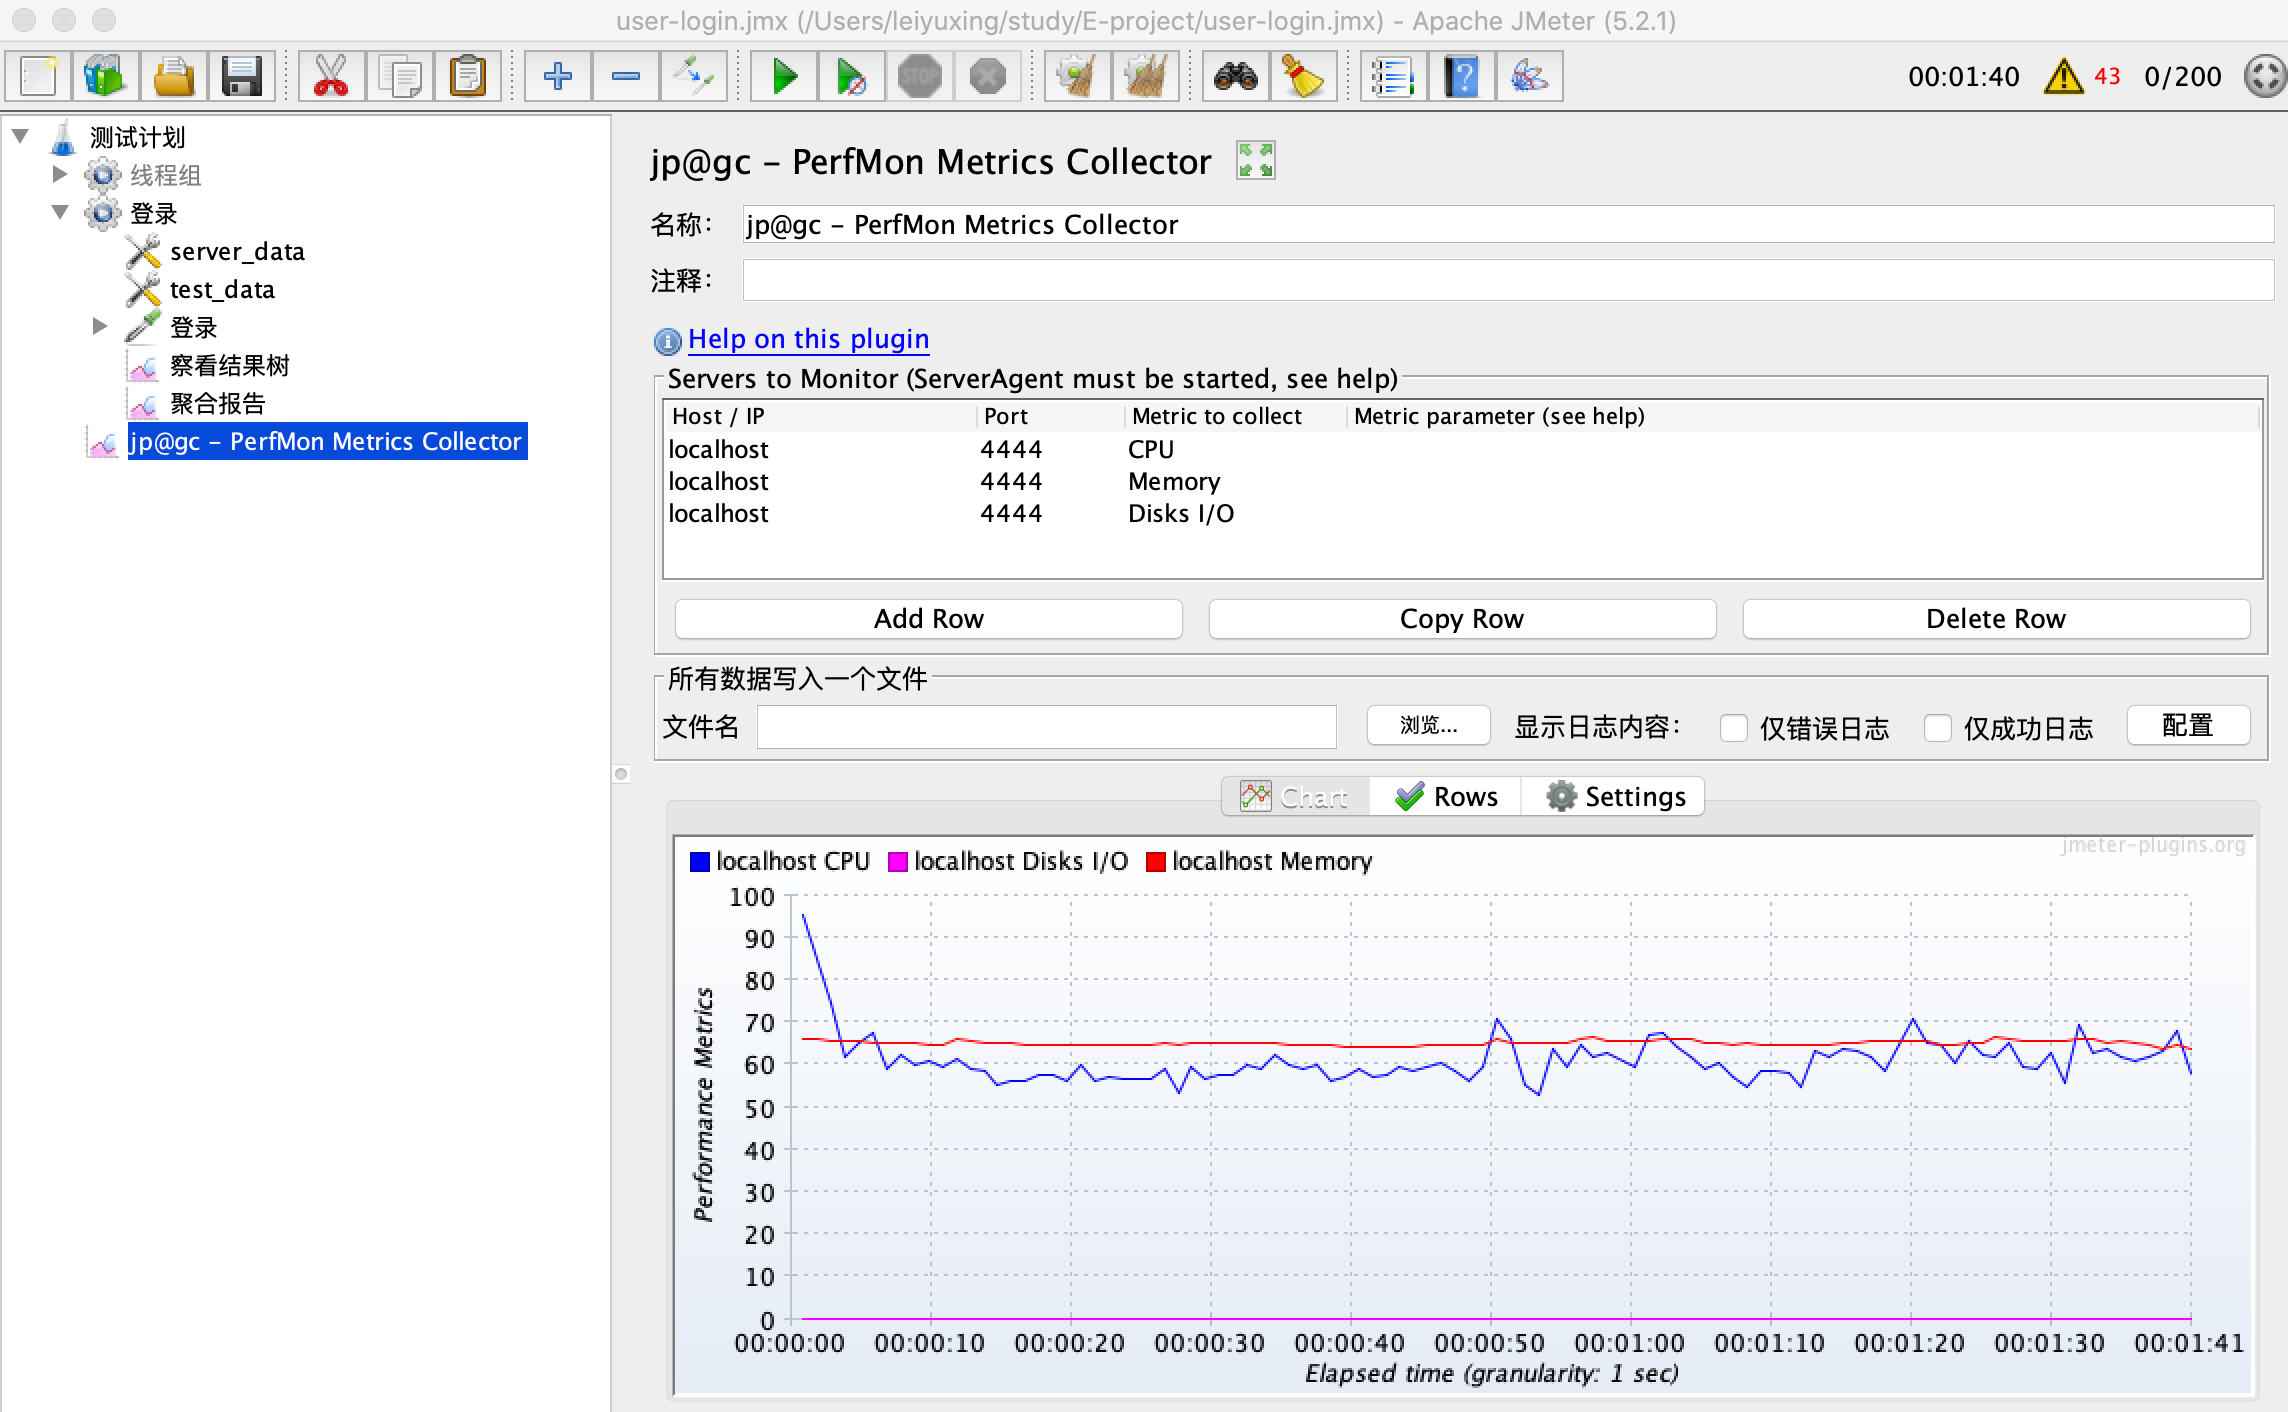Enable the 仅错误日志 checkbox
The height and width of the screenshot is (1412, 2288).
[1734, 728]
